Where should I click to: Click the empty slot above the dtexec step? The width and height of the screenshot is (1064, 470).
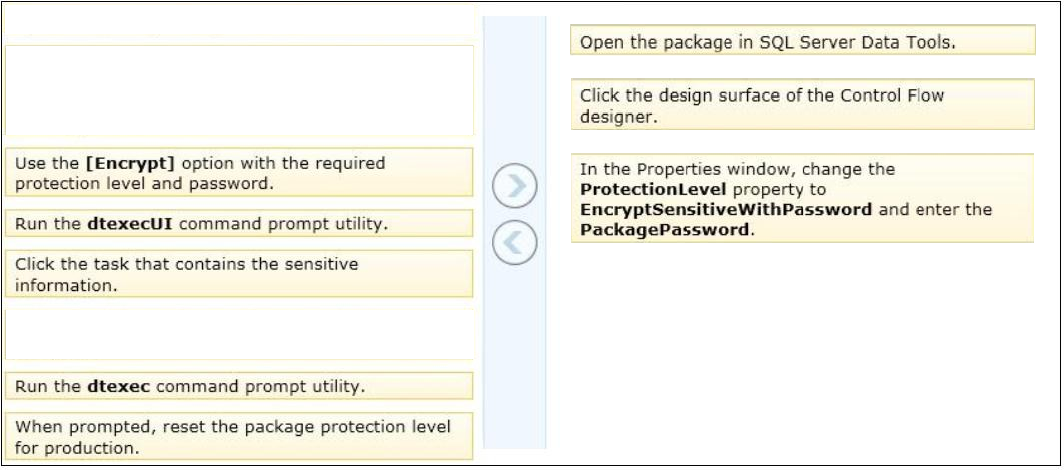click(239, 334)
